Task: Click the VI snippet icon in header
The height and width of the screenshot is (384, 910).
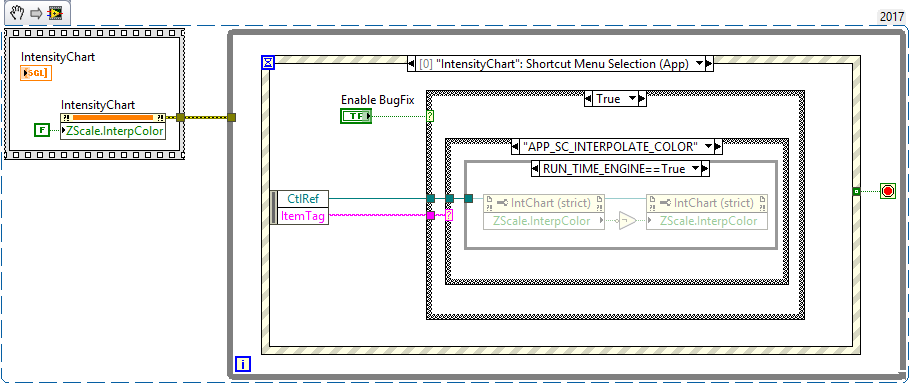Action: tap(56, 13)
